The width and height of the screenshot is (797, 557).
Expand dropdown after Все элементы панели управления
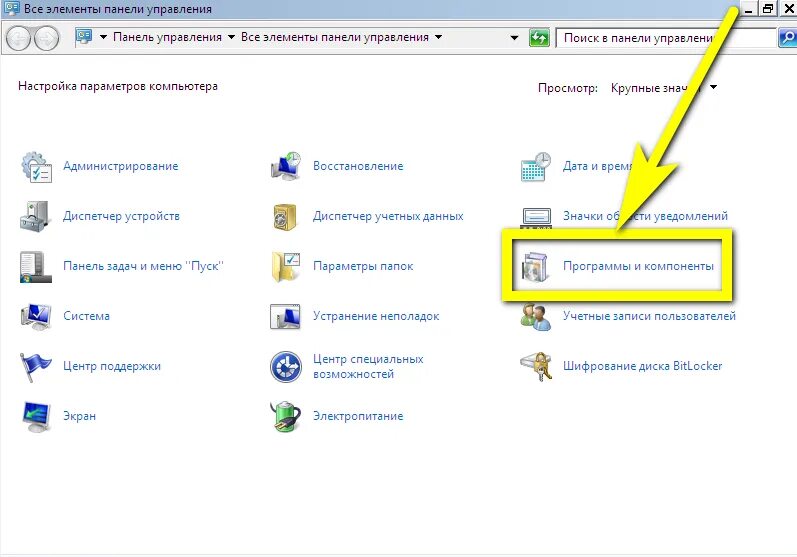point(438,37)
